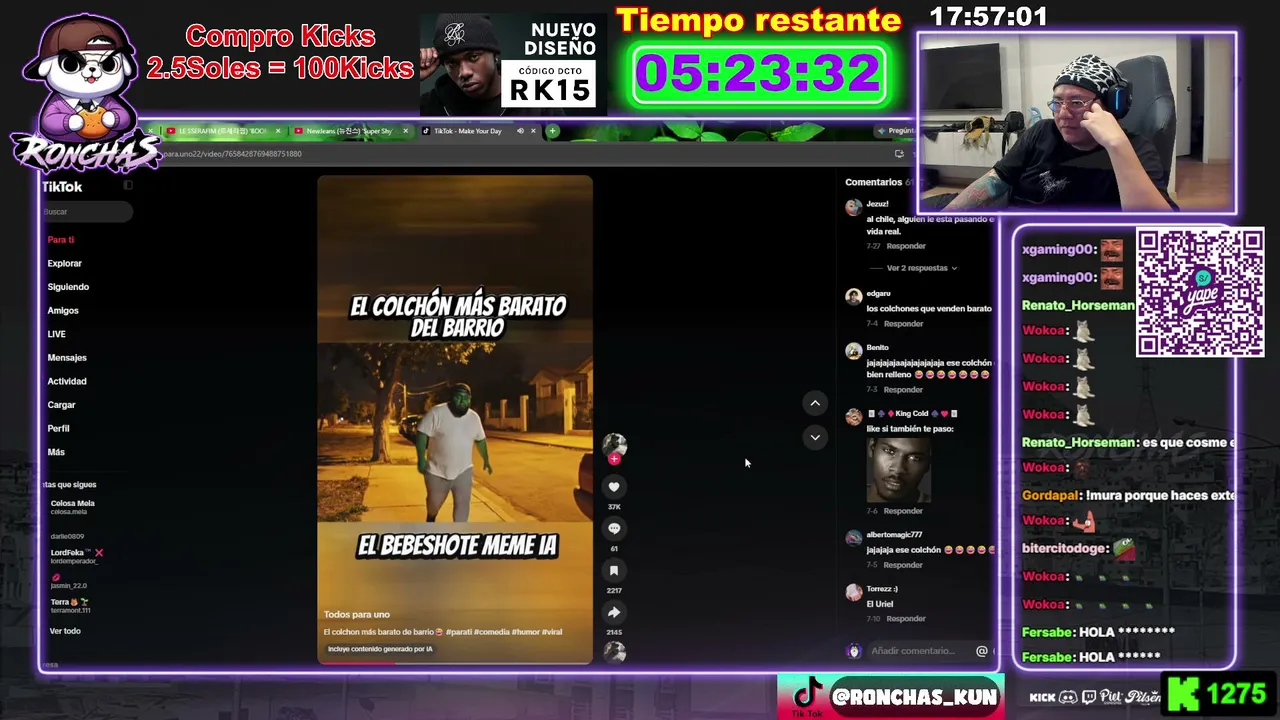Expand 'Ver 2 respuestas' replies
The image size is (1280, 720).
(x=922, y=268)
